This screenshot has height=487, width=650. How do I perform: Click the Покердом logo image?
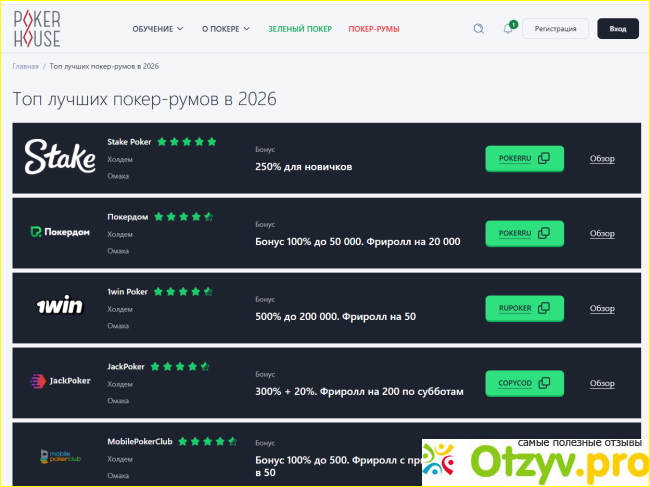(60, 232)
